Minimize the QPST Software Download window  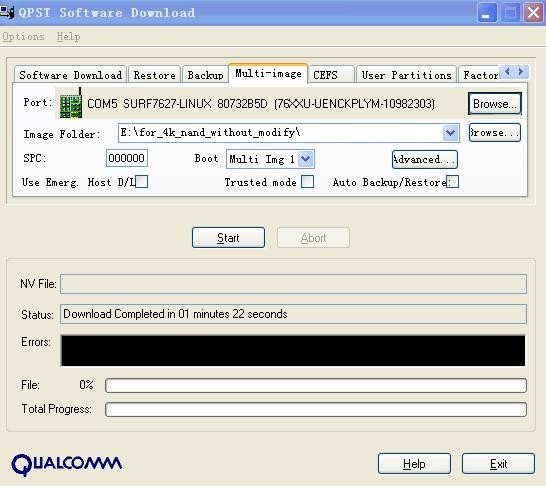pos(486,13)
